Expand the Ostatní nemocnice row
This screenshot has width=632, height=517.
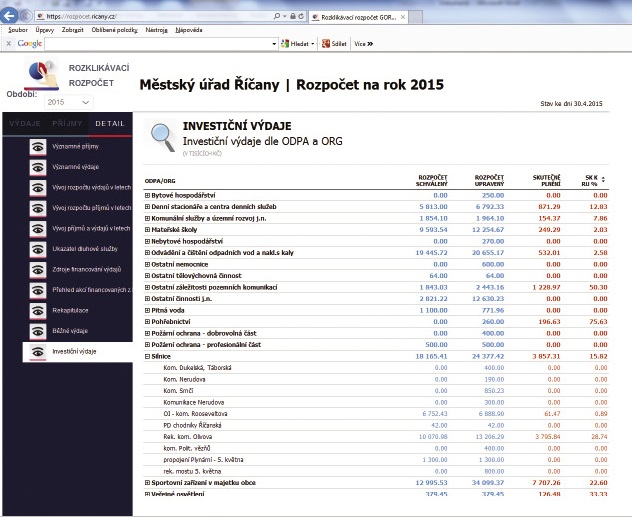point(147,264)
